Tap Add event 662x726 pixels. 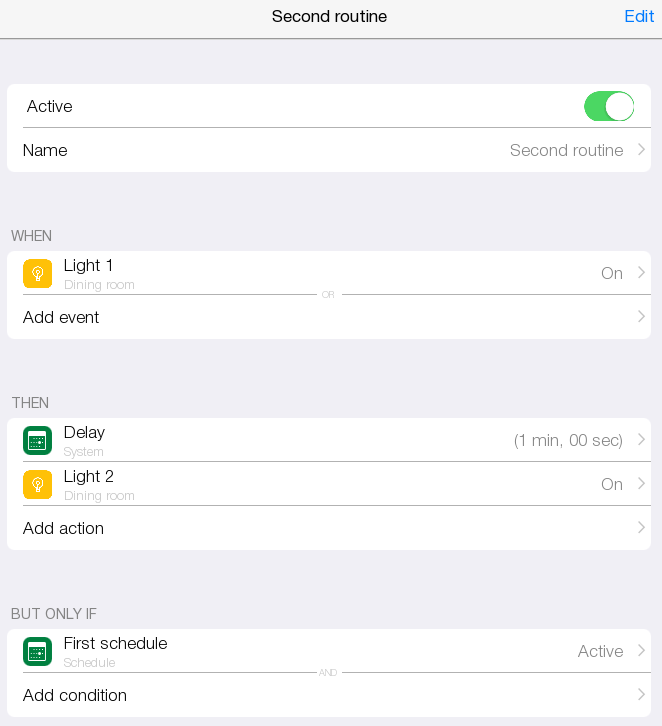[x=61, y=317]
